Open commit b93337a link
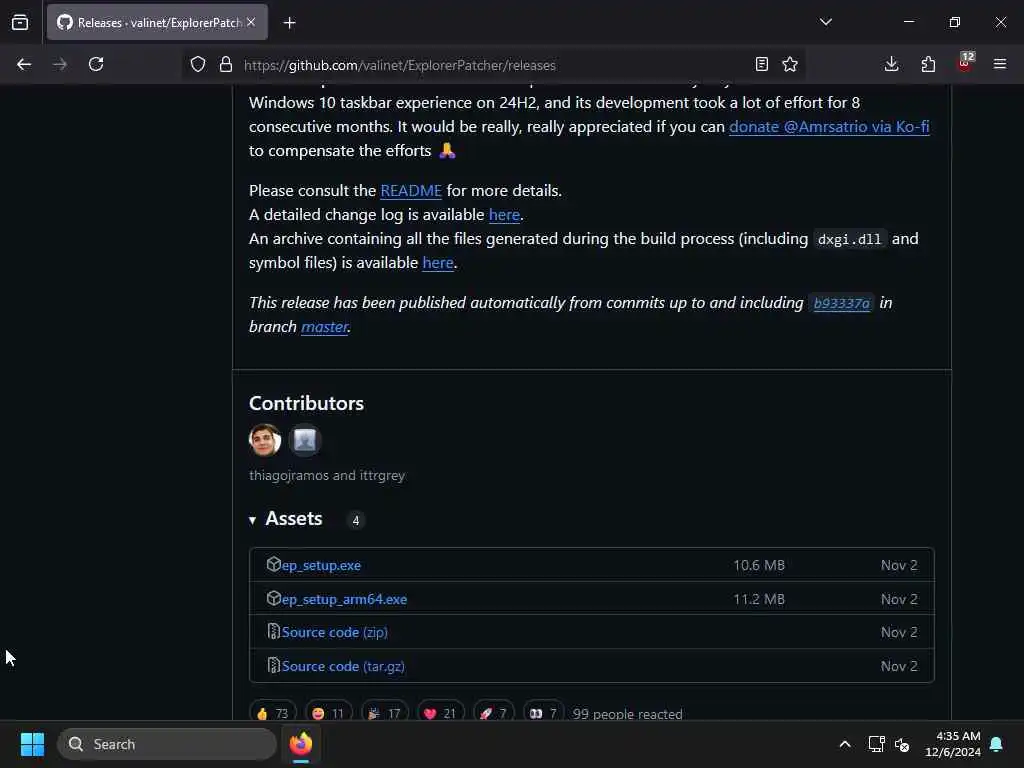Image resolution: width=1024 pixels, height=768 pixels. [x=841, y=303]
